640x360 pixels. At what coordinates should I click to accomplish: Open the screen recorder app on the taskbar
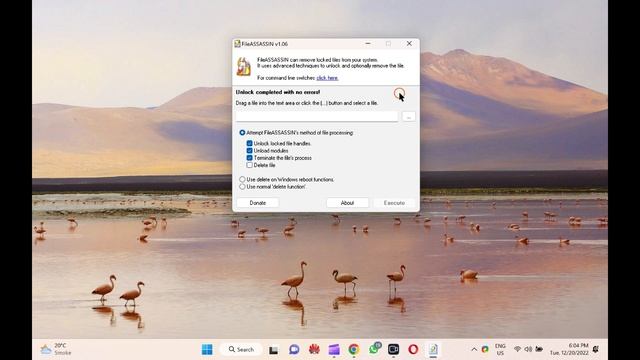click(x=393, y=349)
